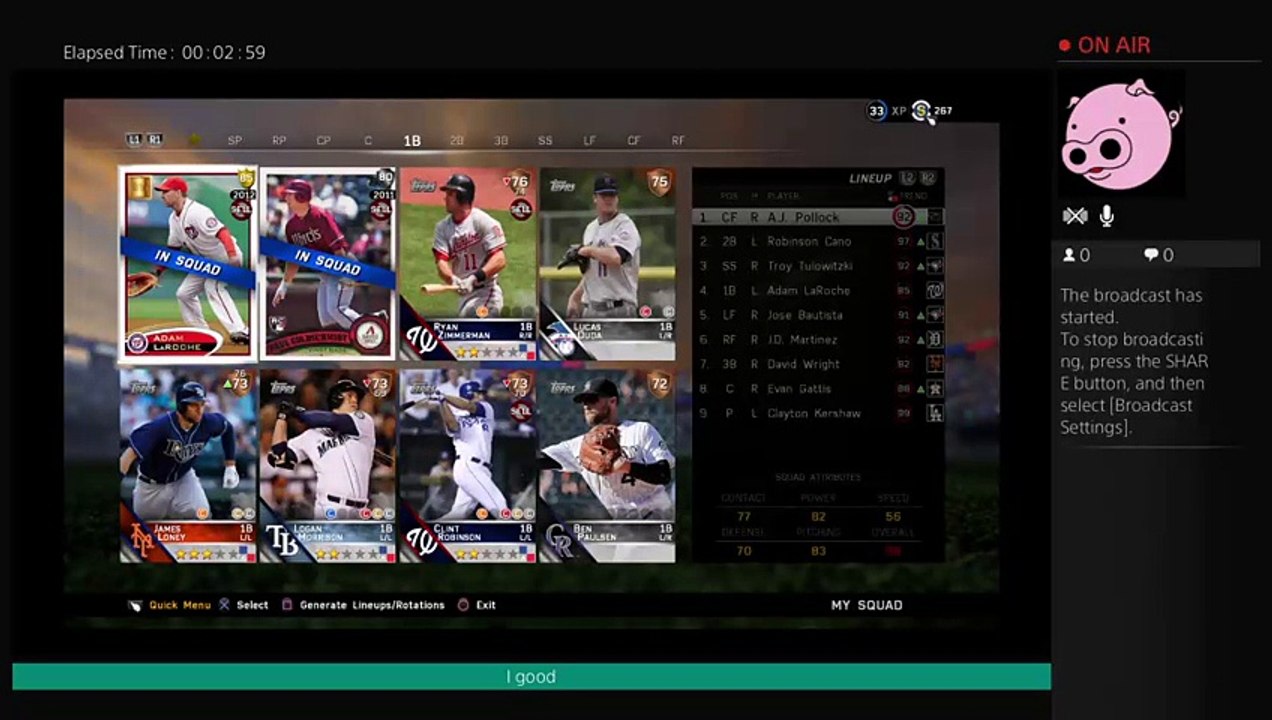Select lineup row Evan Gattis
1272x720 pixels.
tap(818, 389)
